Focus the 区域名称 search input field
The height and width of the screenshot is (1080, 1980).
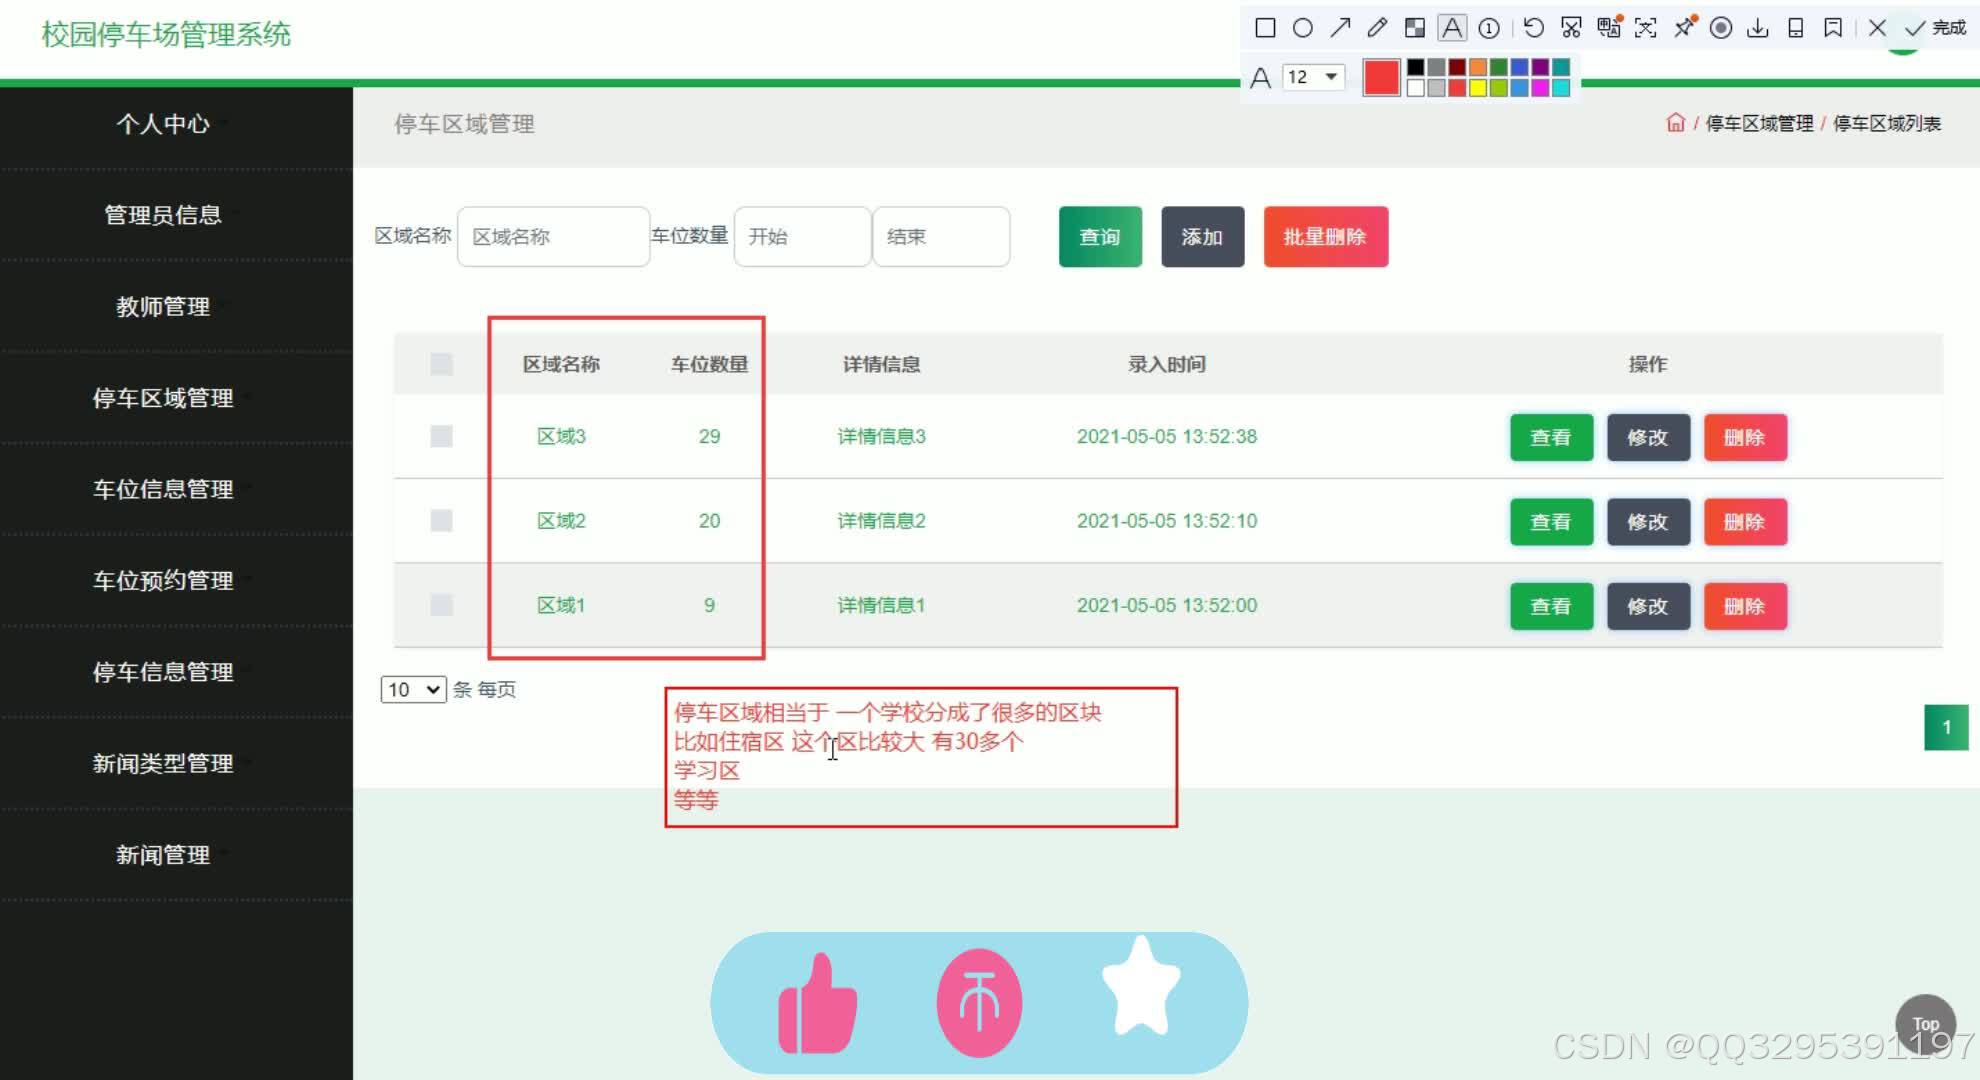553,237
